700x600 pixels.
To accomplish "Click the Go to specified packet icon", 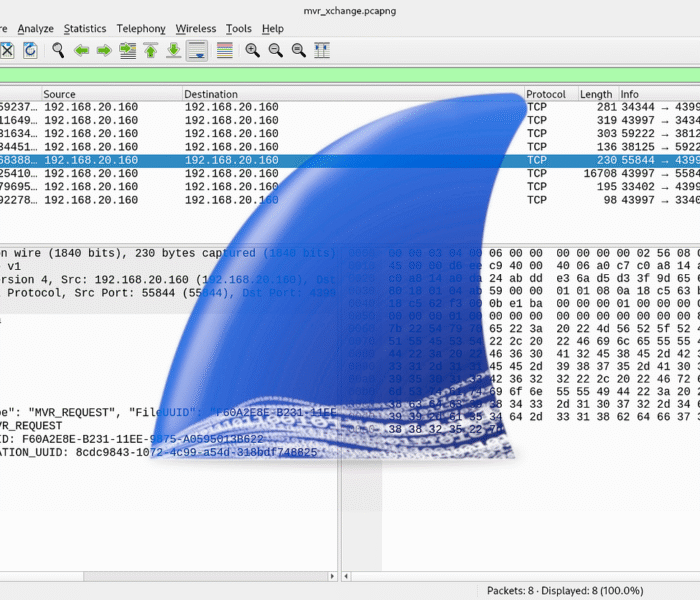I will [127, 50].
